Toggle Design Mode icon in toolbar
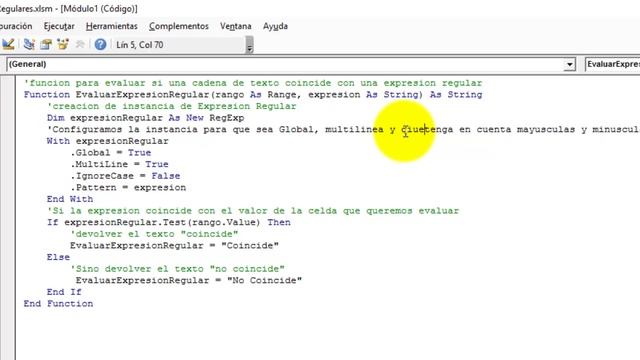This screenshot has height=360, width=640. 8,44
